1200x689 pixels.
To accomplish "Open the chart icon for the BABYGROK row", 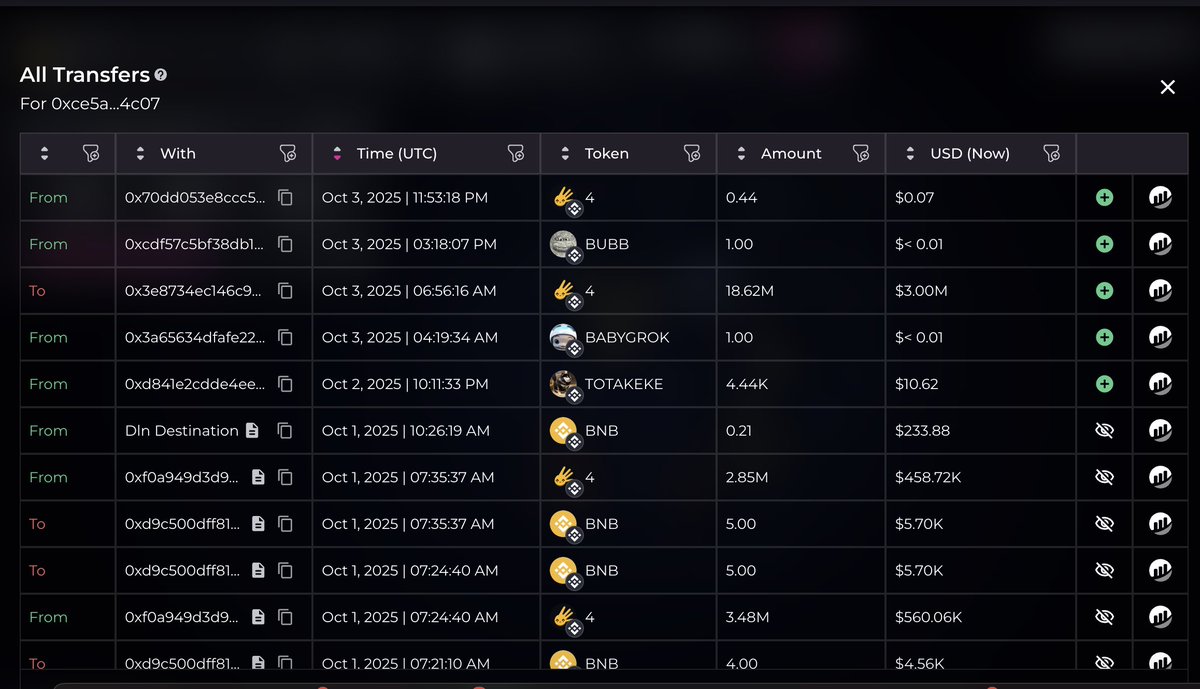I will pyautogui.click(x=1160, y=337).
